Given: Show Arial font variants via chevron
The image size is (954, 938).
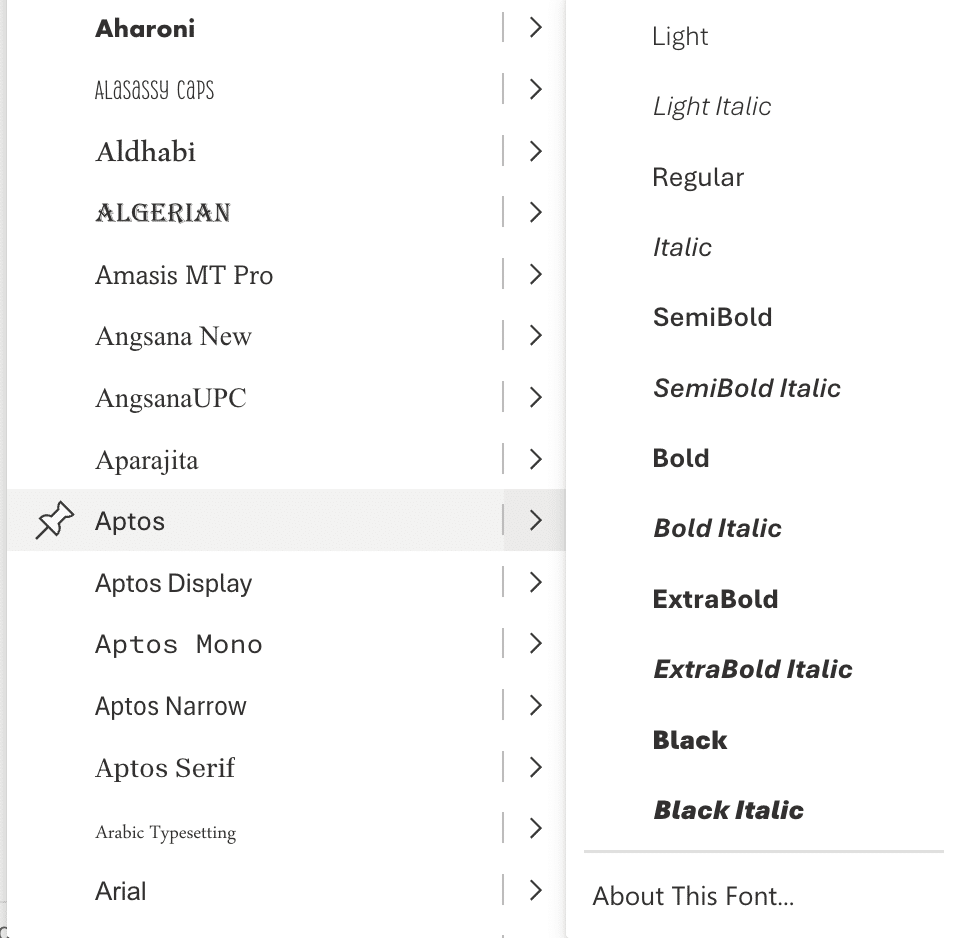Looking at the screenshot, I should (535, 890).
